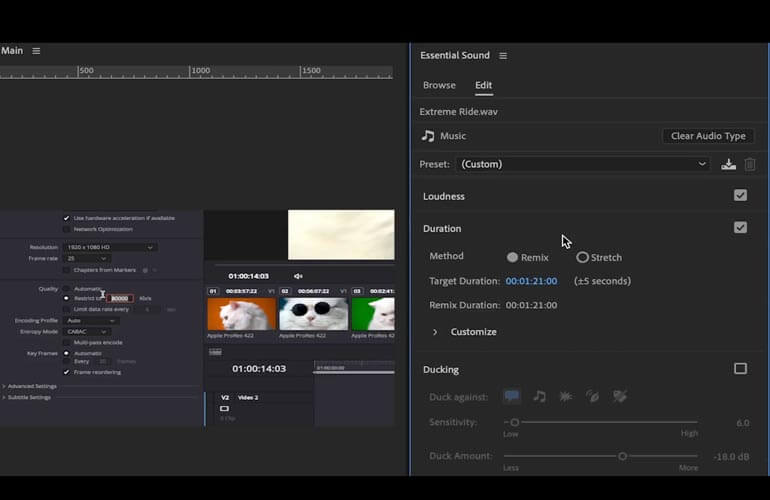Select Key Frames Automatic radio button
This screenshot has height=500, width=770.
tap(66, 353)
